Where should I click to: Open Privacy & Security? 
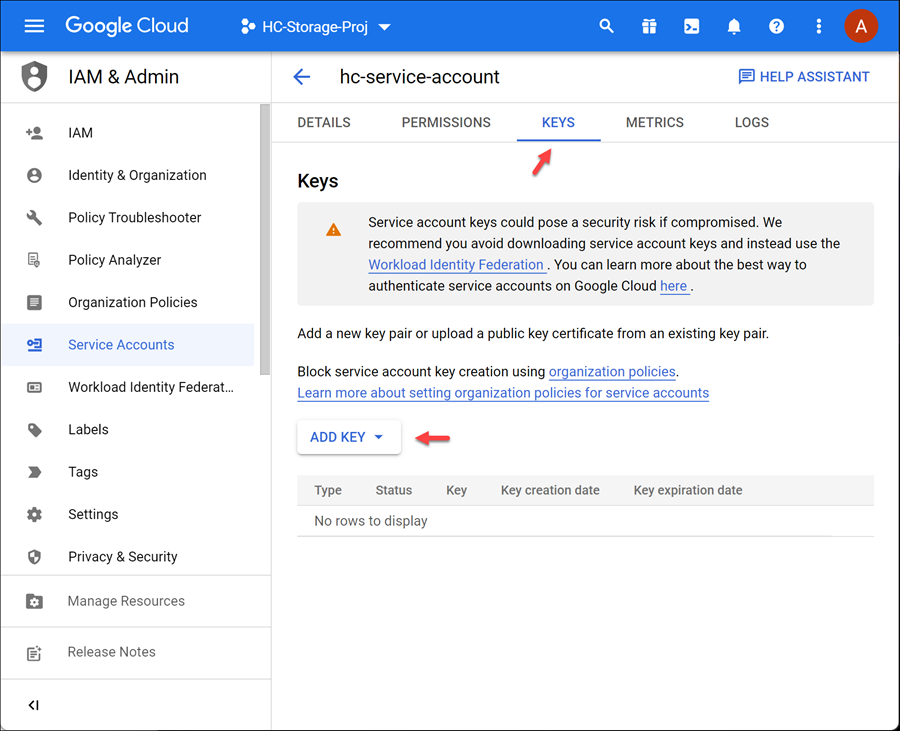[128, 557]
